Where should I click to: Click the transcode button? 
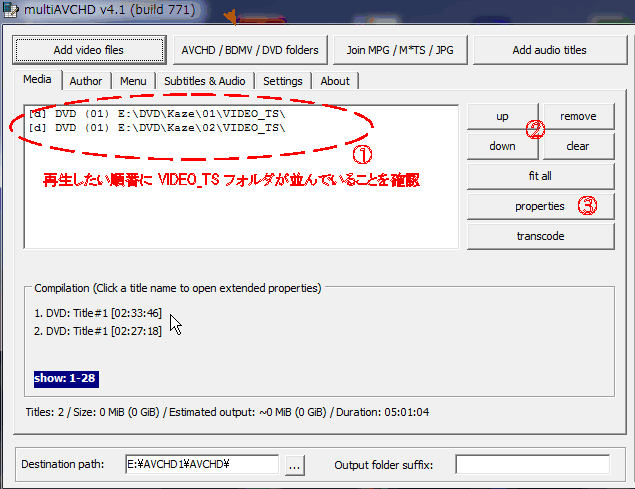coord(540,236)
